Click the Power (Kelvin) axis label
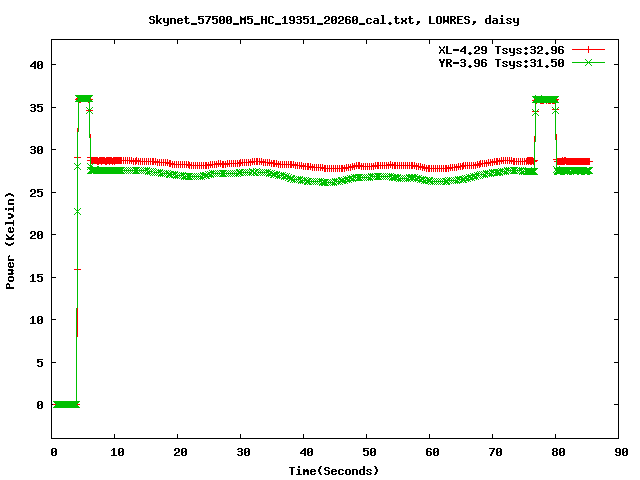 (10, 241)
